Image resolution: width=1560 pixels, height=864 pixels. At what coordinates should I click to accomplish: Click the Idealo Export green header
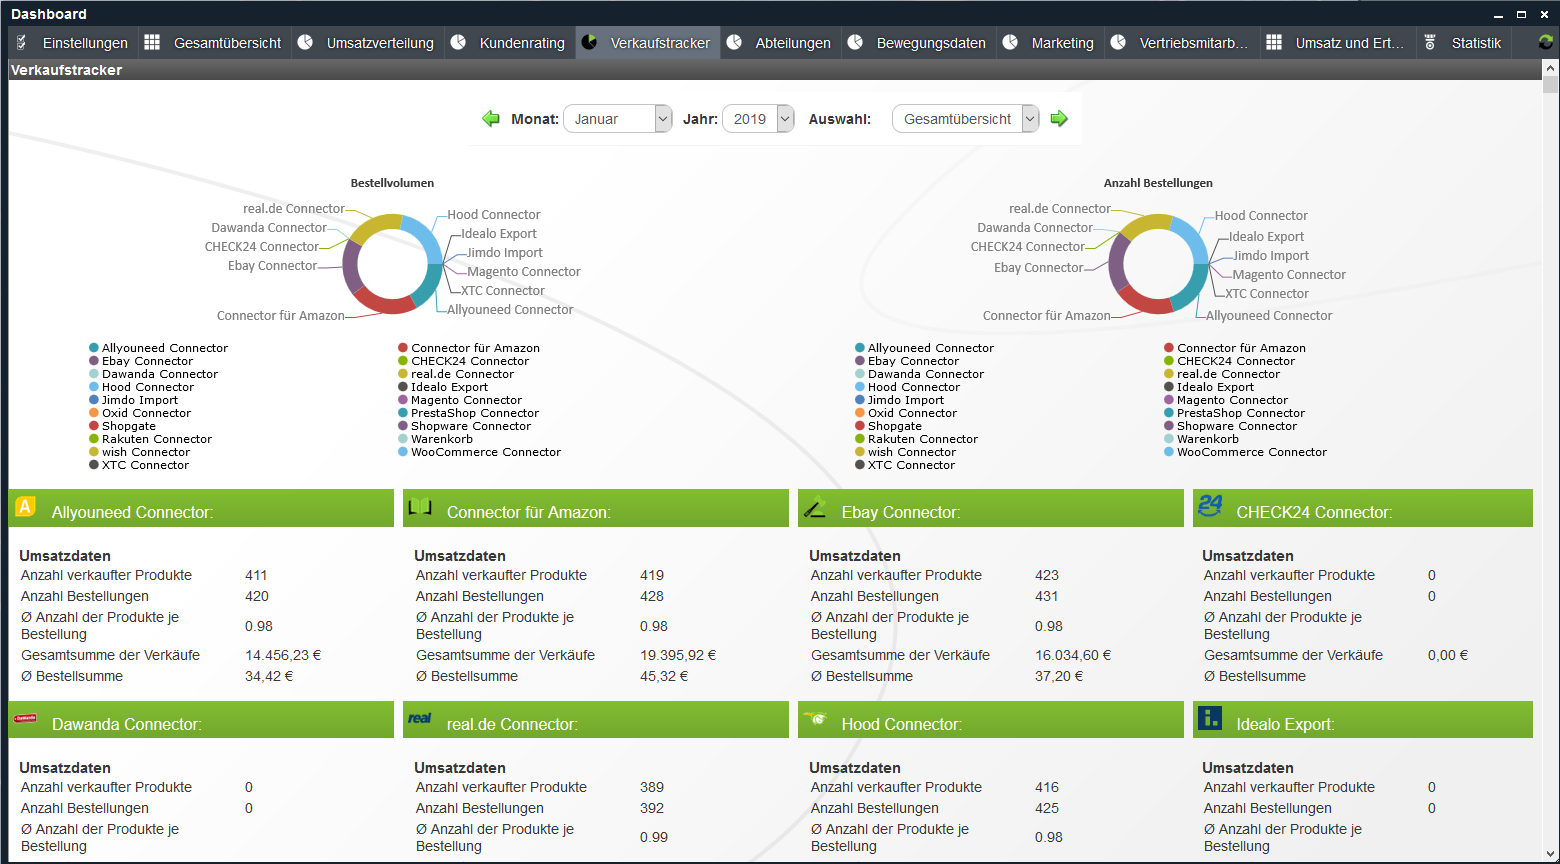(x=1363, y=720)
